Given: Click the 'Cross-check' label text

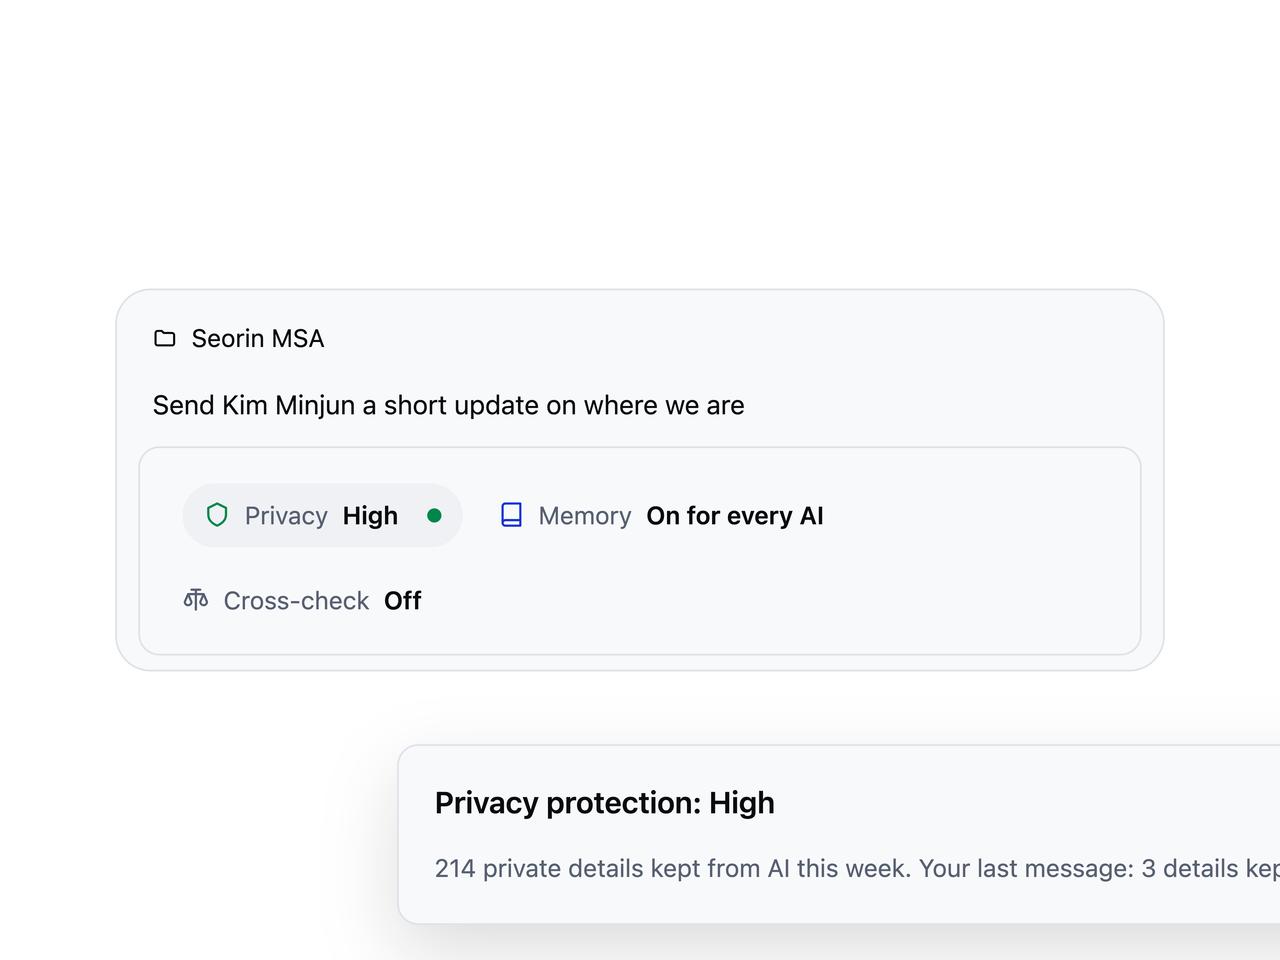Looking at the screenshot, I should tap(296, 600).
